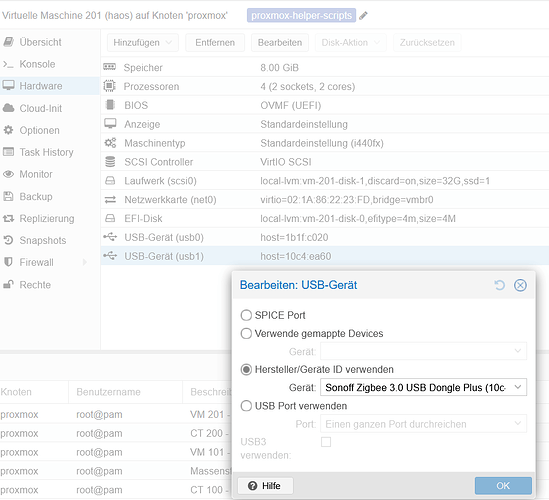Click the Übersicht book icon

[8, 42]
